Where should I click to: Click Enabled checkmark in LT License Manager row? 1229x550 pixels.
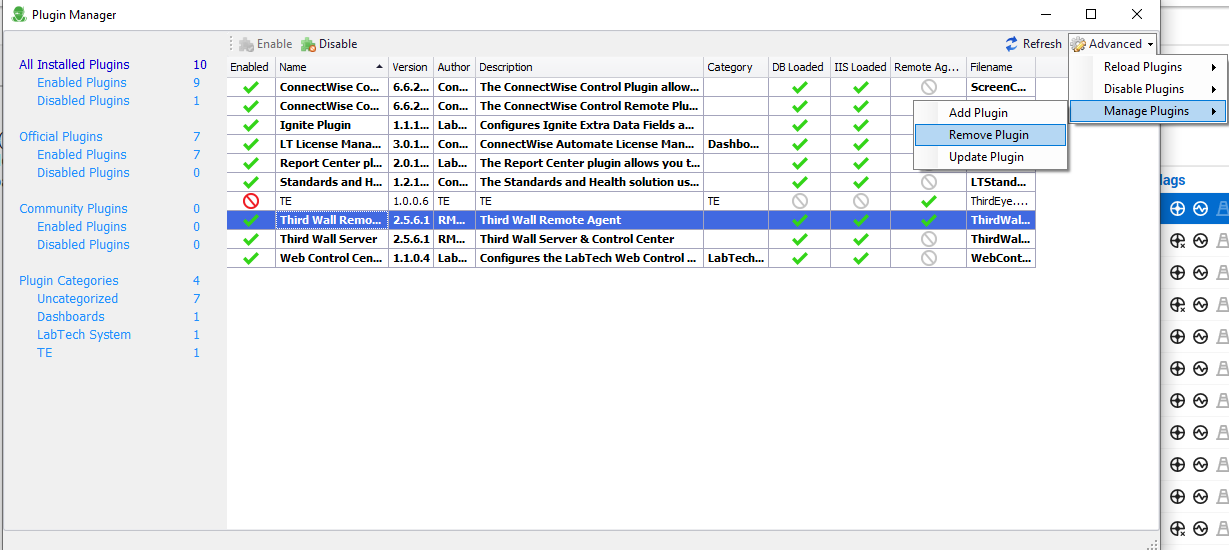251,145
